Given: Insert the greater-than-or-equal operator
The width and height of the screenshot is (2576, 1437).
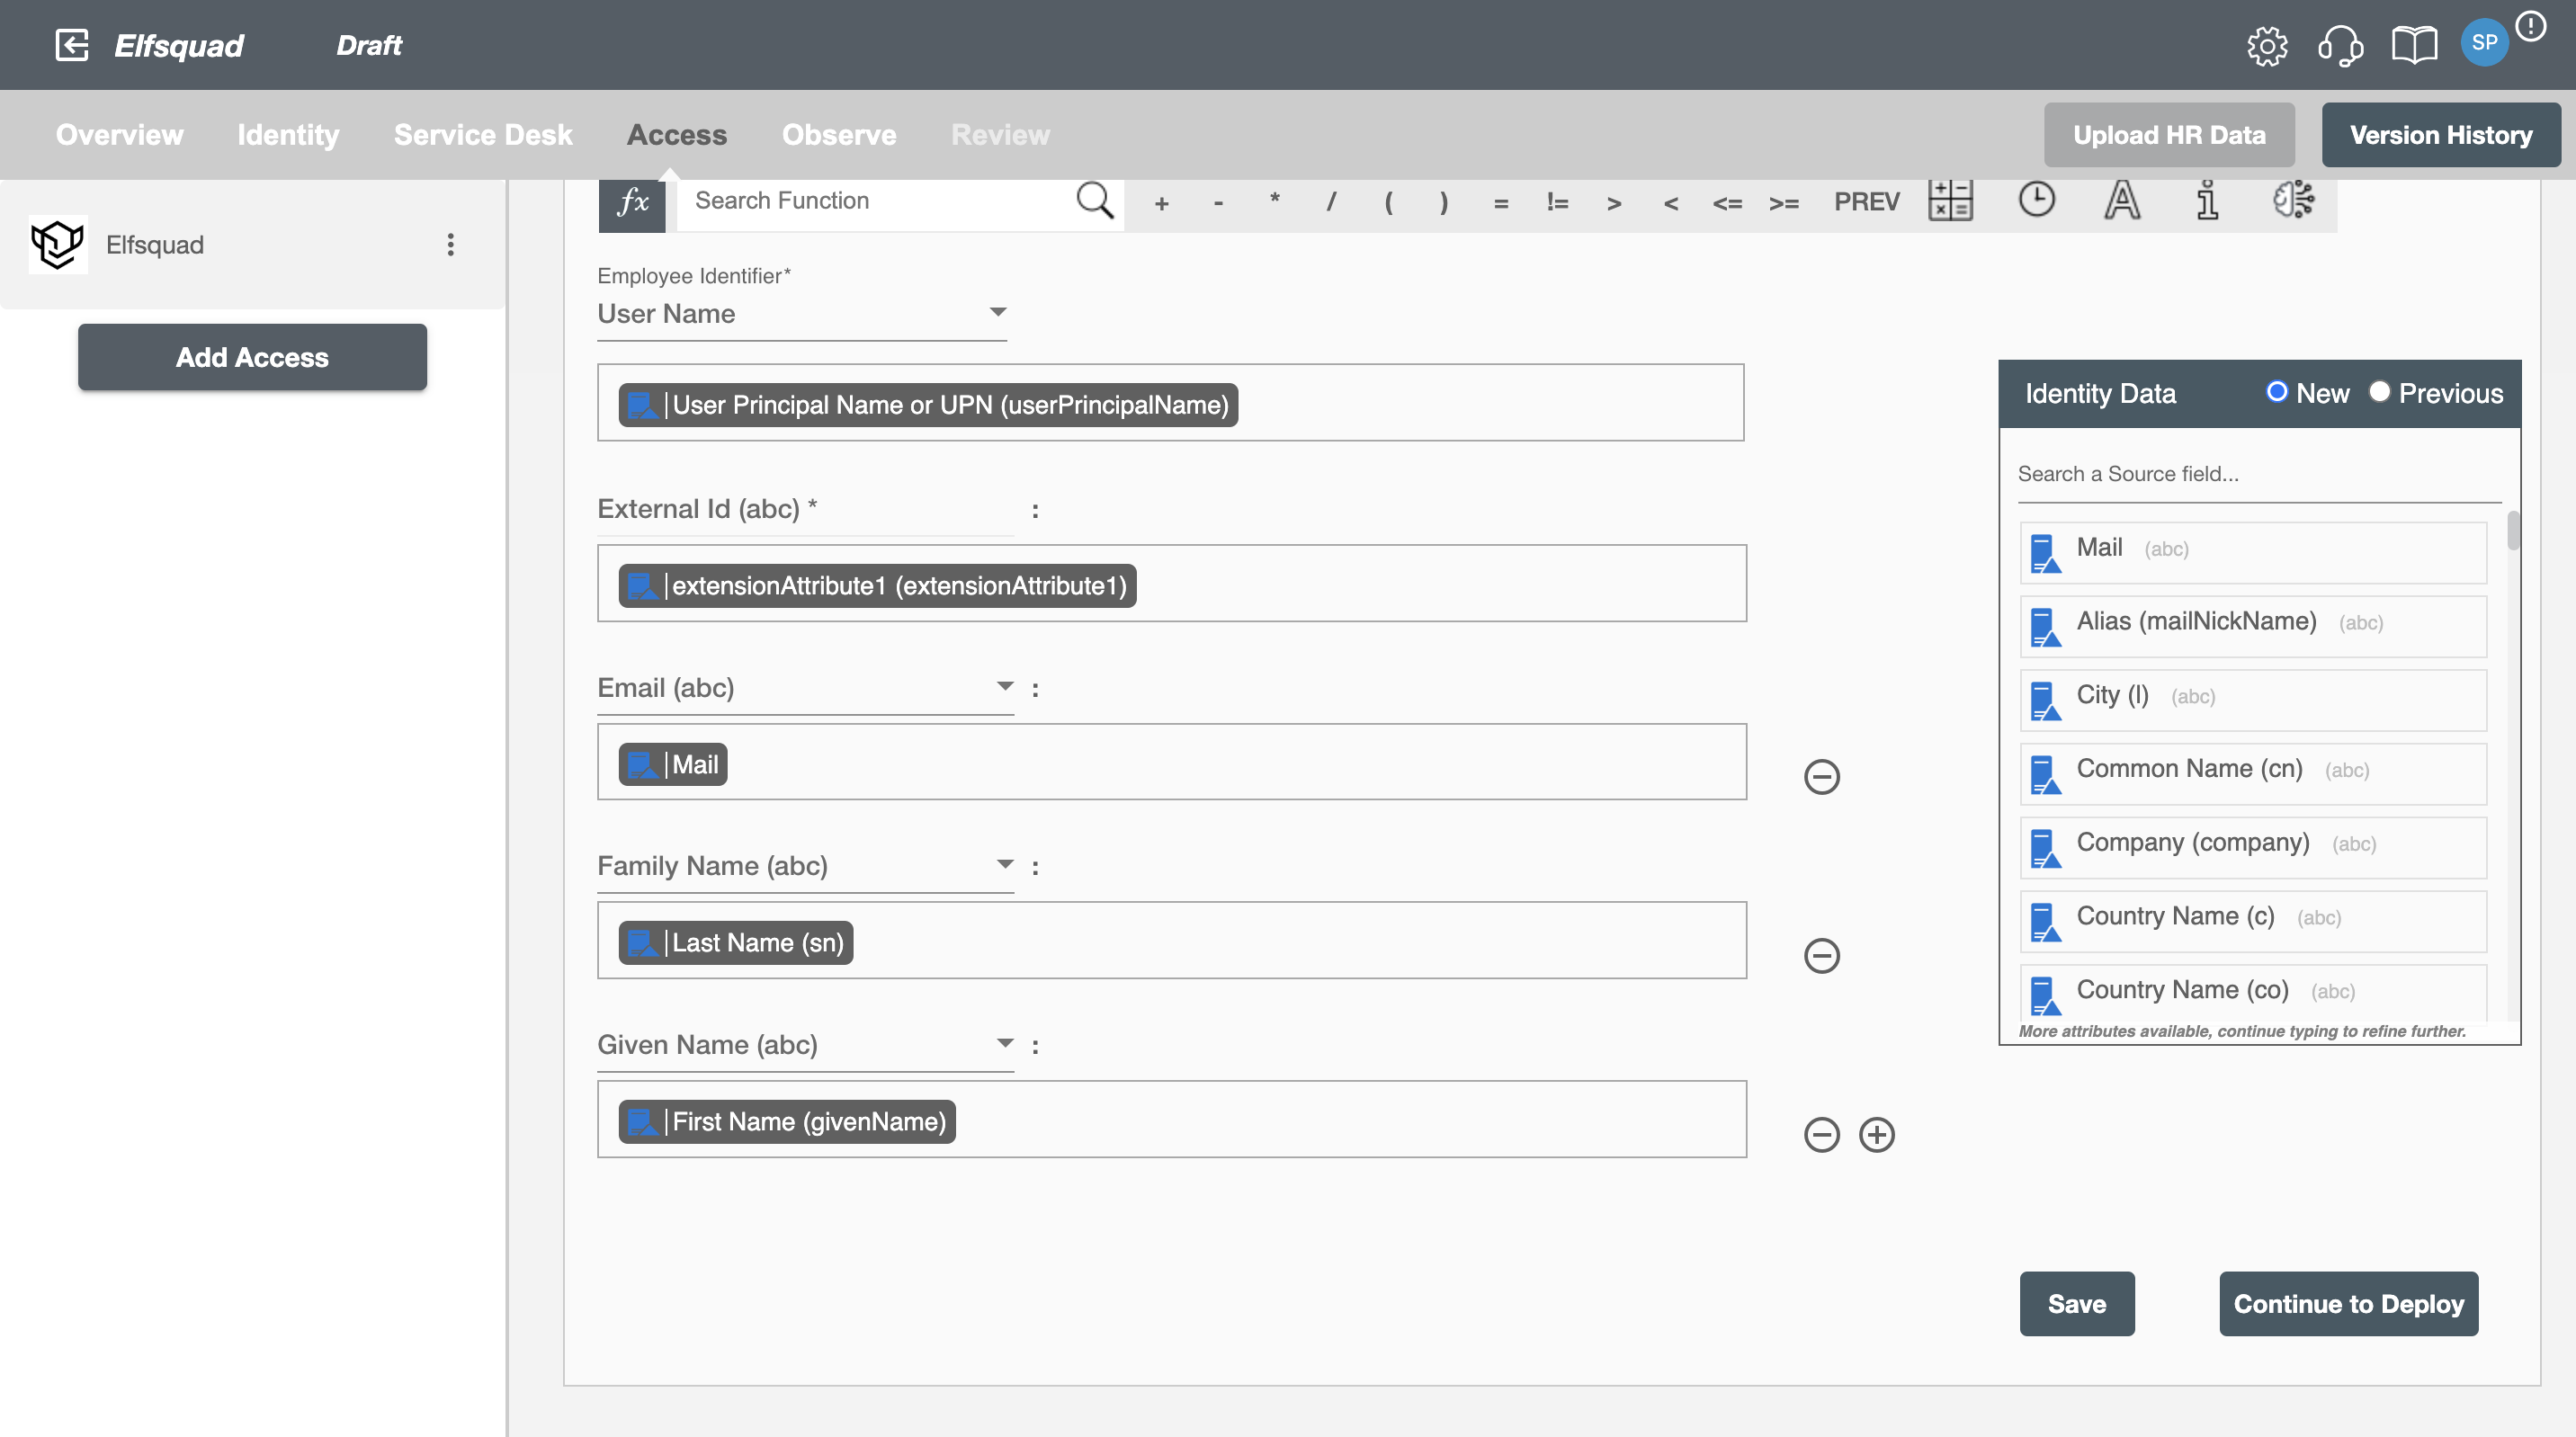Looking at the screenshot, I should coord(1784,204).
